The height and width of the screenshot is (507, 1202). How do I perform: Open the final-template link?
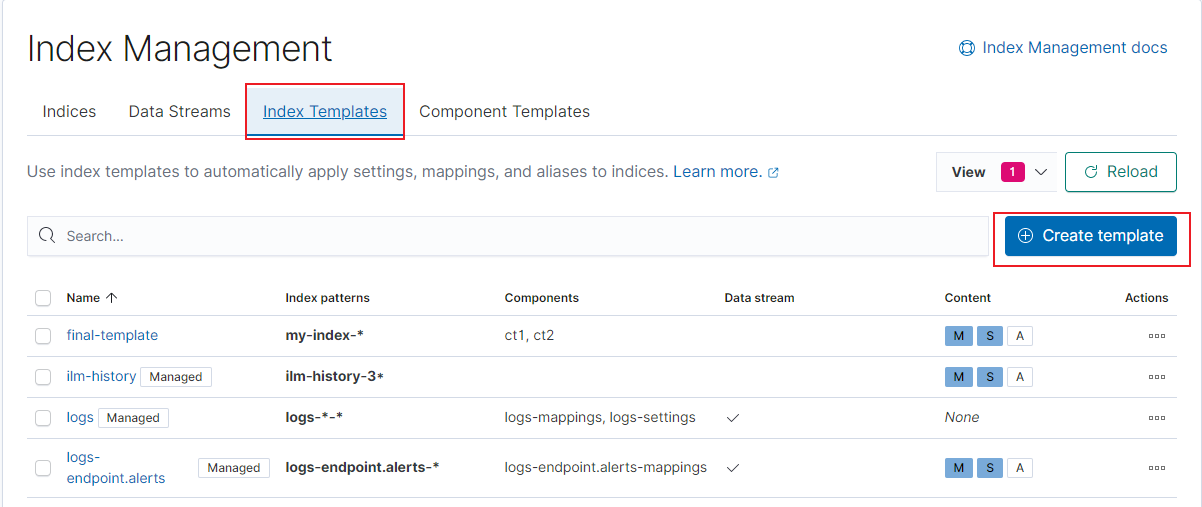click(x=112, y=336)
